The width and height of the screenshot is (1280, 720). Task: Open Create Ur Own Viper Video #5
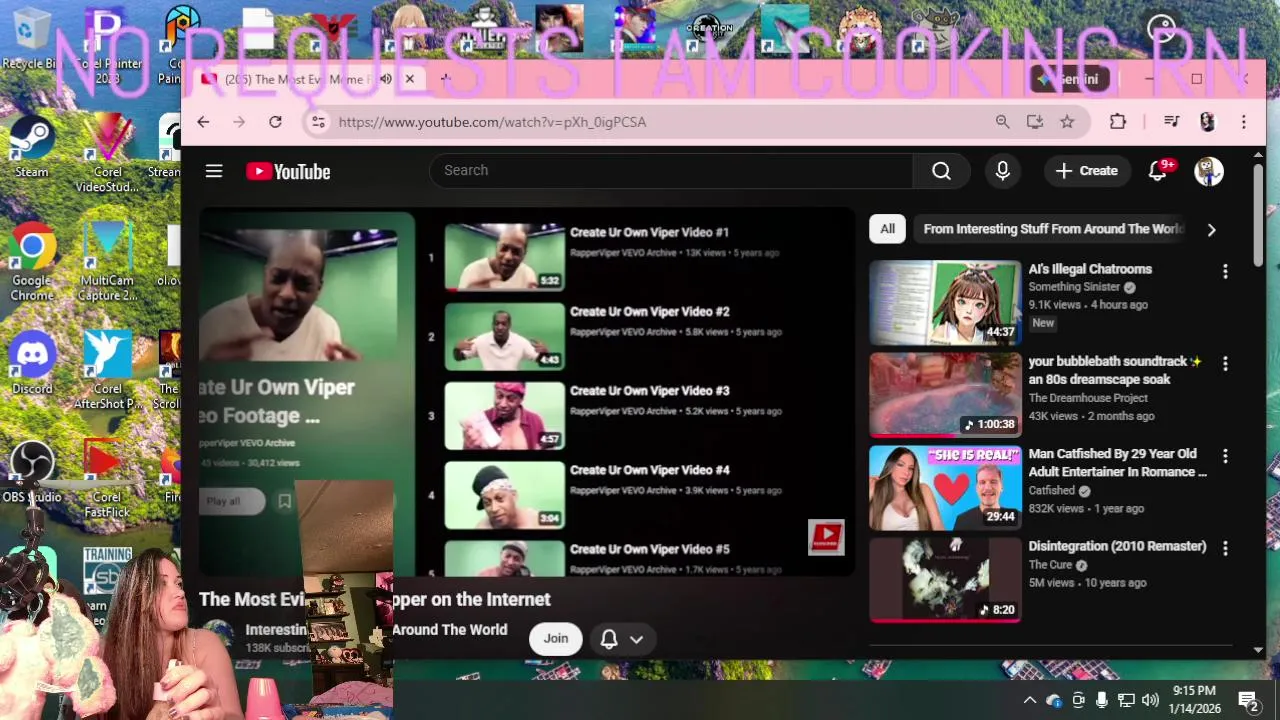point(649,548)
